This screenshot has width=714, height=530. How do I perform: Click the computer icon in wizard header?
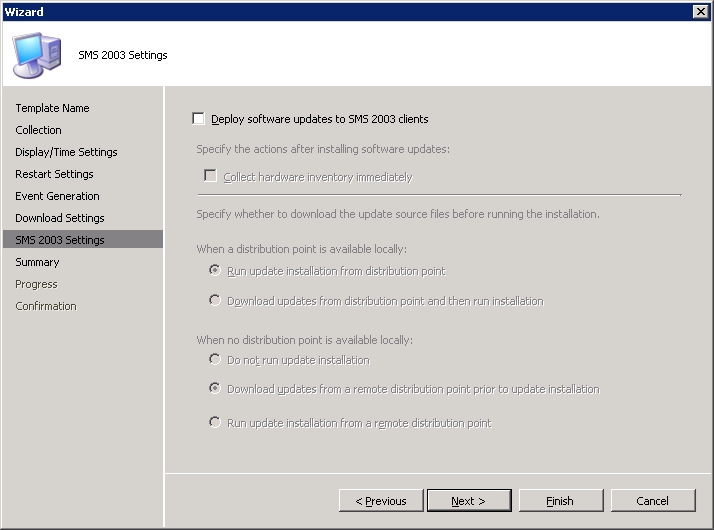[x=37, y=55]
